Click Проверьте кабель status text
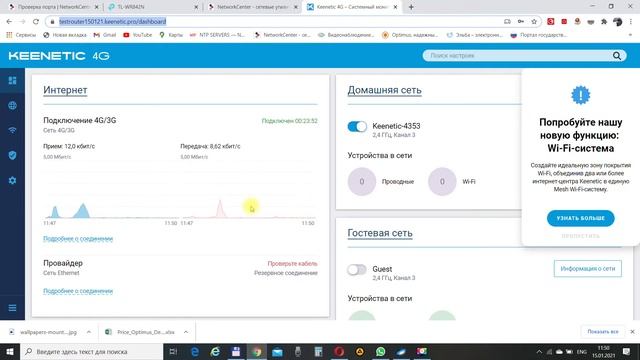Screen dimensions: 640x360 292,264
